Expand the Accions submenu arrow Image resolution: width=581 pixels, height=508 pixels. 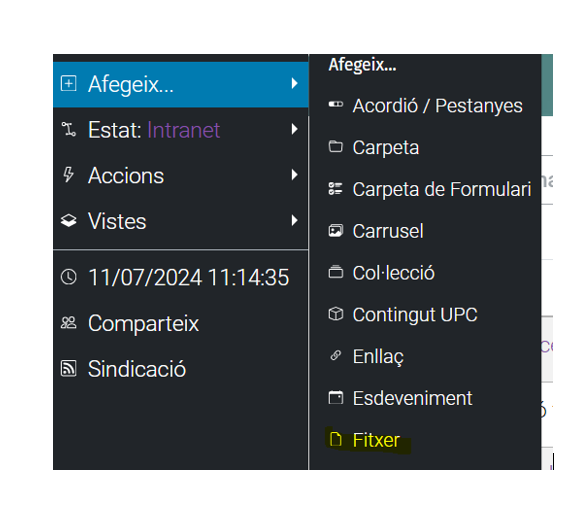[x=295, y=175]
